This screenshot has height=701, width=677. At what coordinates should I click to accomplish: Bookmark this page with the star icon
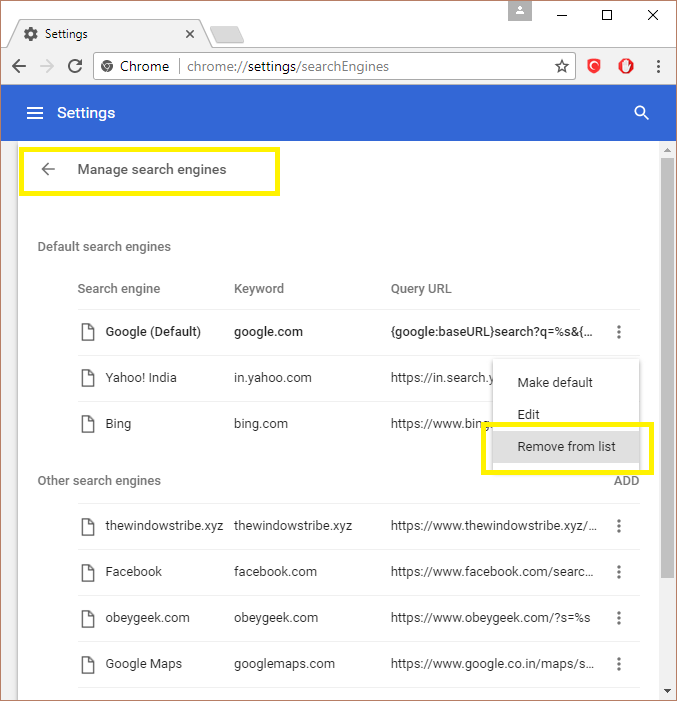(x=562, y=66)
